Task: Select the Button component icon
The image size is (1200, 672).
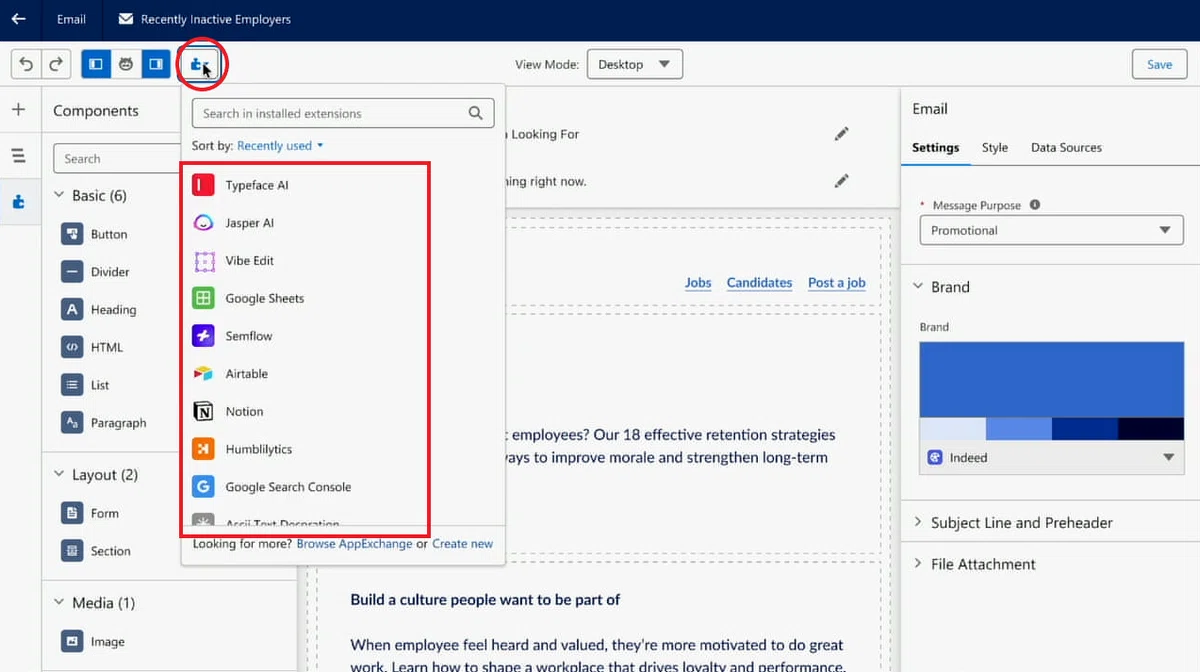Action: (x=71, y=234)
